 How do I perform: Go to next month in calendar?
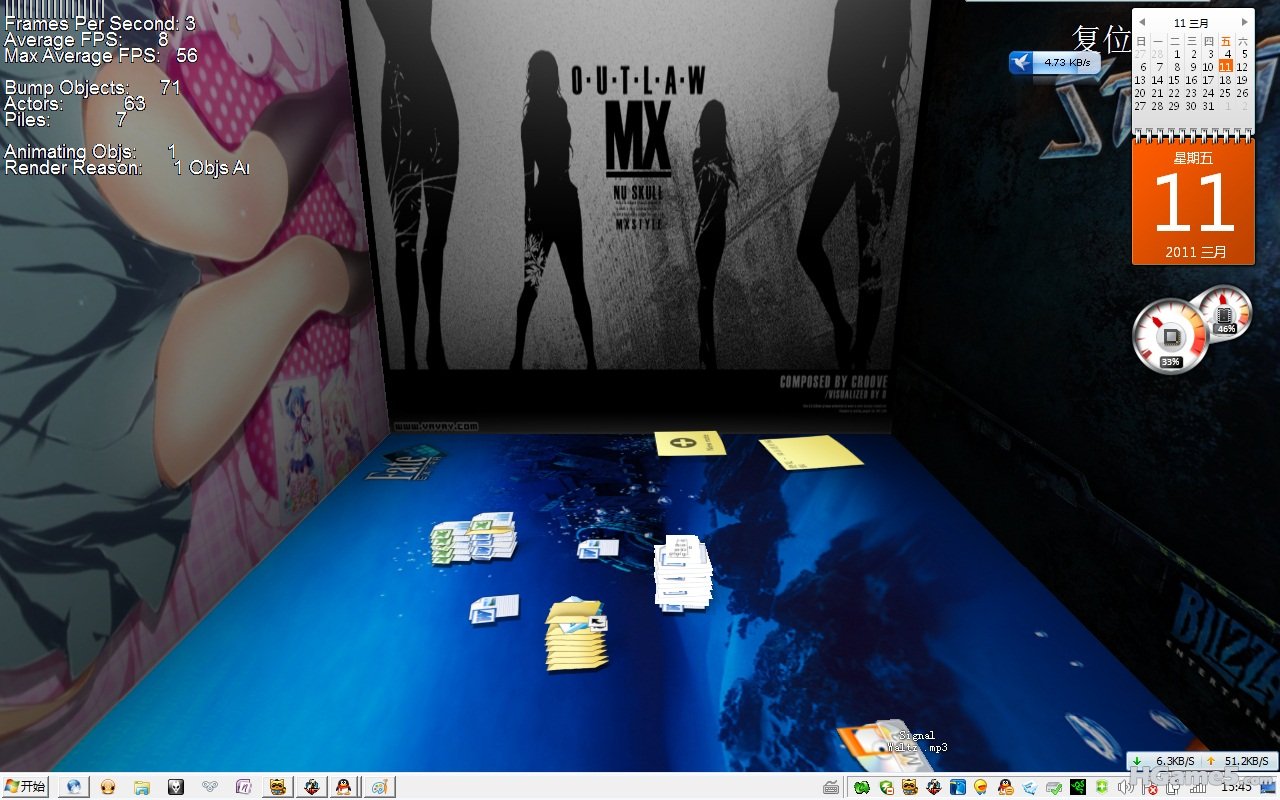tap(1244, 22)
